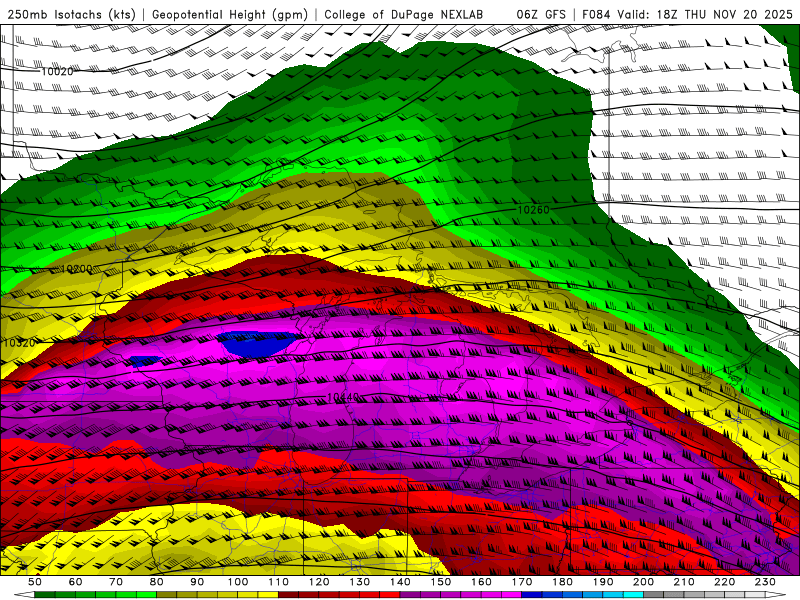Click the 70 value on the color scale

coord(116,582)
